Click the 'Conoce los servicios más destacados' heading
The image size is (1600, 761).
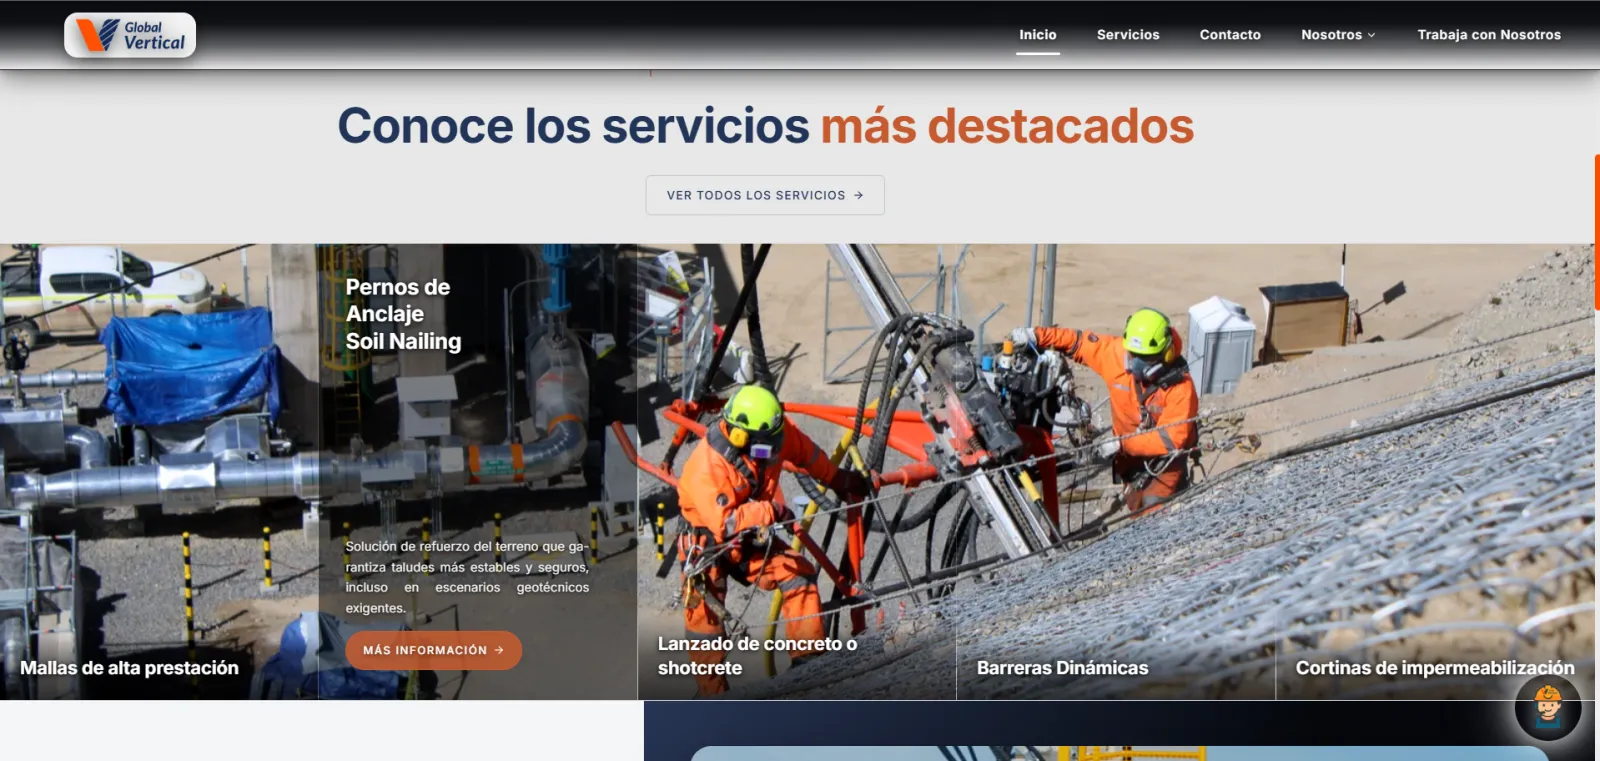(765, 126)
